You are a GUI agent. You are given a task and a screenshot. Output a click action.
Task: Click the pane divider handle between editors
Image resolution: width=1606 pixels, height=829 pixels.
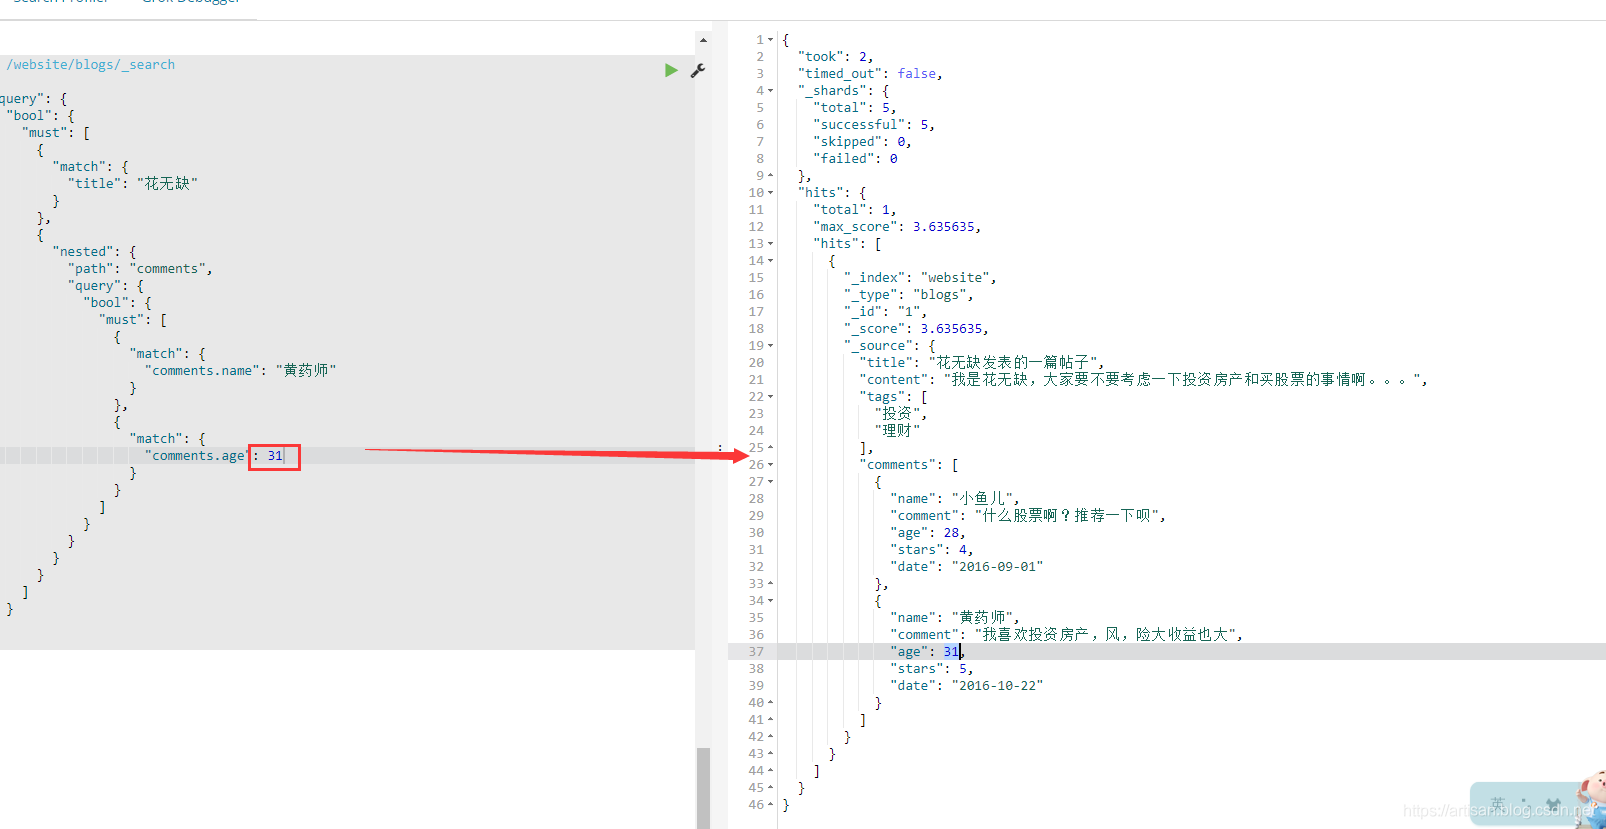pyautogui.click(x=720, y=448)
